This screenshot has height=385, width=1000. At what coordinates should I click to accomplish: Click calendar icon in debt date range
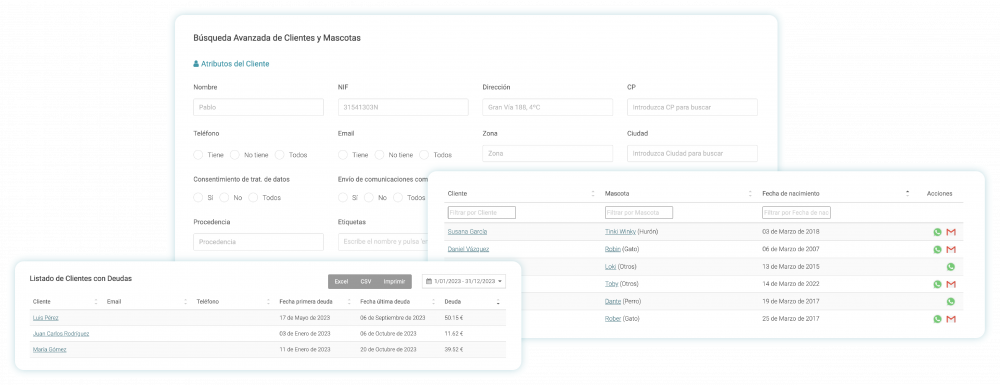(429, 281)
